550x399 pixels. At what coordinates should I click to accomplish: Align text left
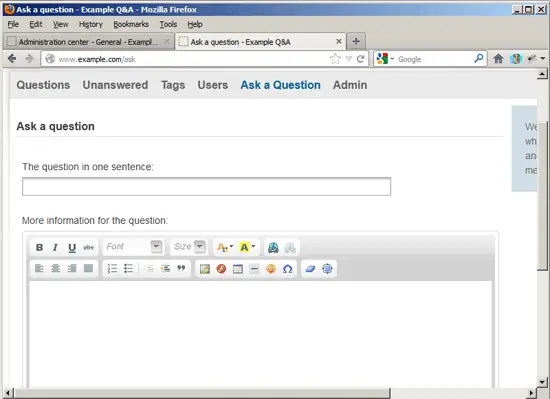point(39,269)
